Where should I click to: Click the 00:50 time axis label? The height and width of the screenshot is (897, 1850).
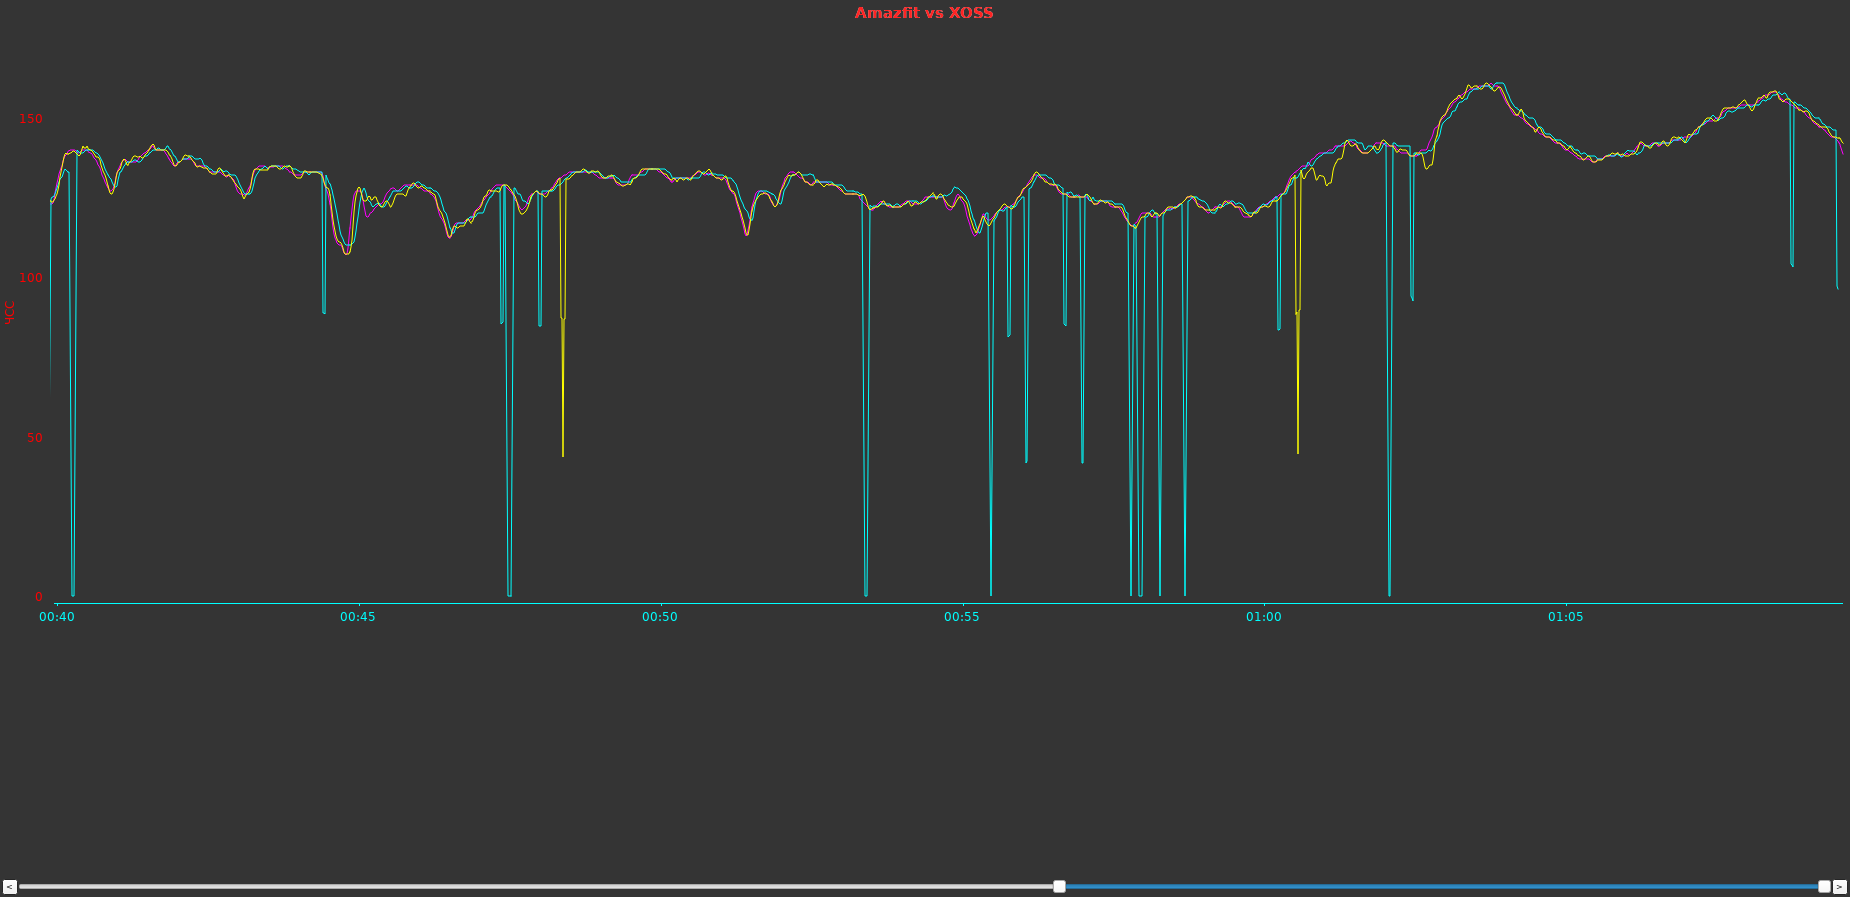(x=660, y=617)
